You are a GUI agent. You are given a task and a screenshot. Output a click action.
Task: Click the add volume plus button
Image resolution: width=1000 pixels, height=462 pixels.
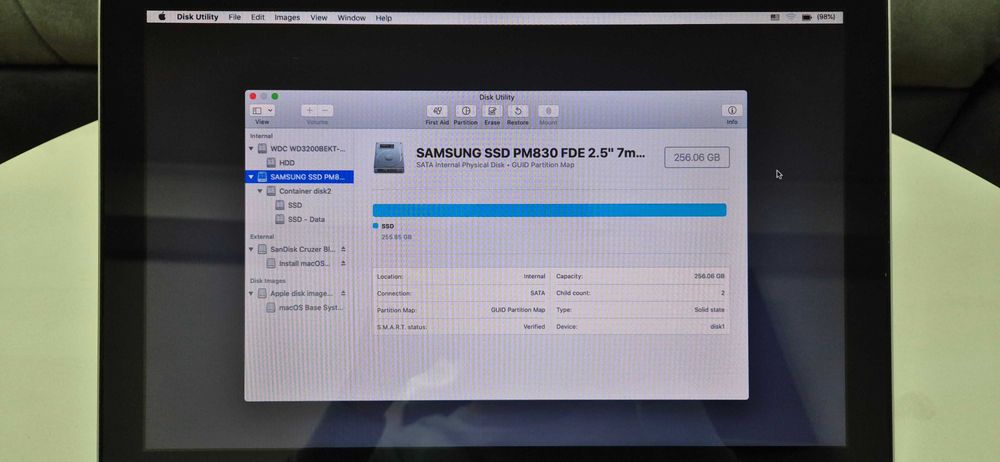coord(309,110)
